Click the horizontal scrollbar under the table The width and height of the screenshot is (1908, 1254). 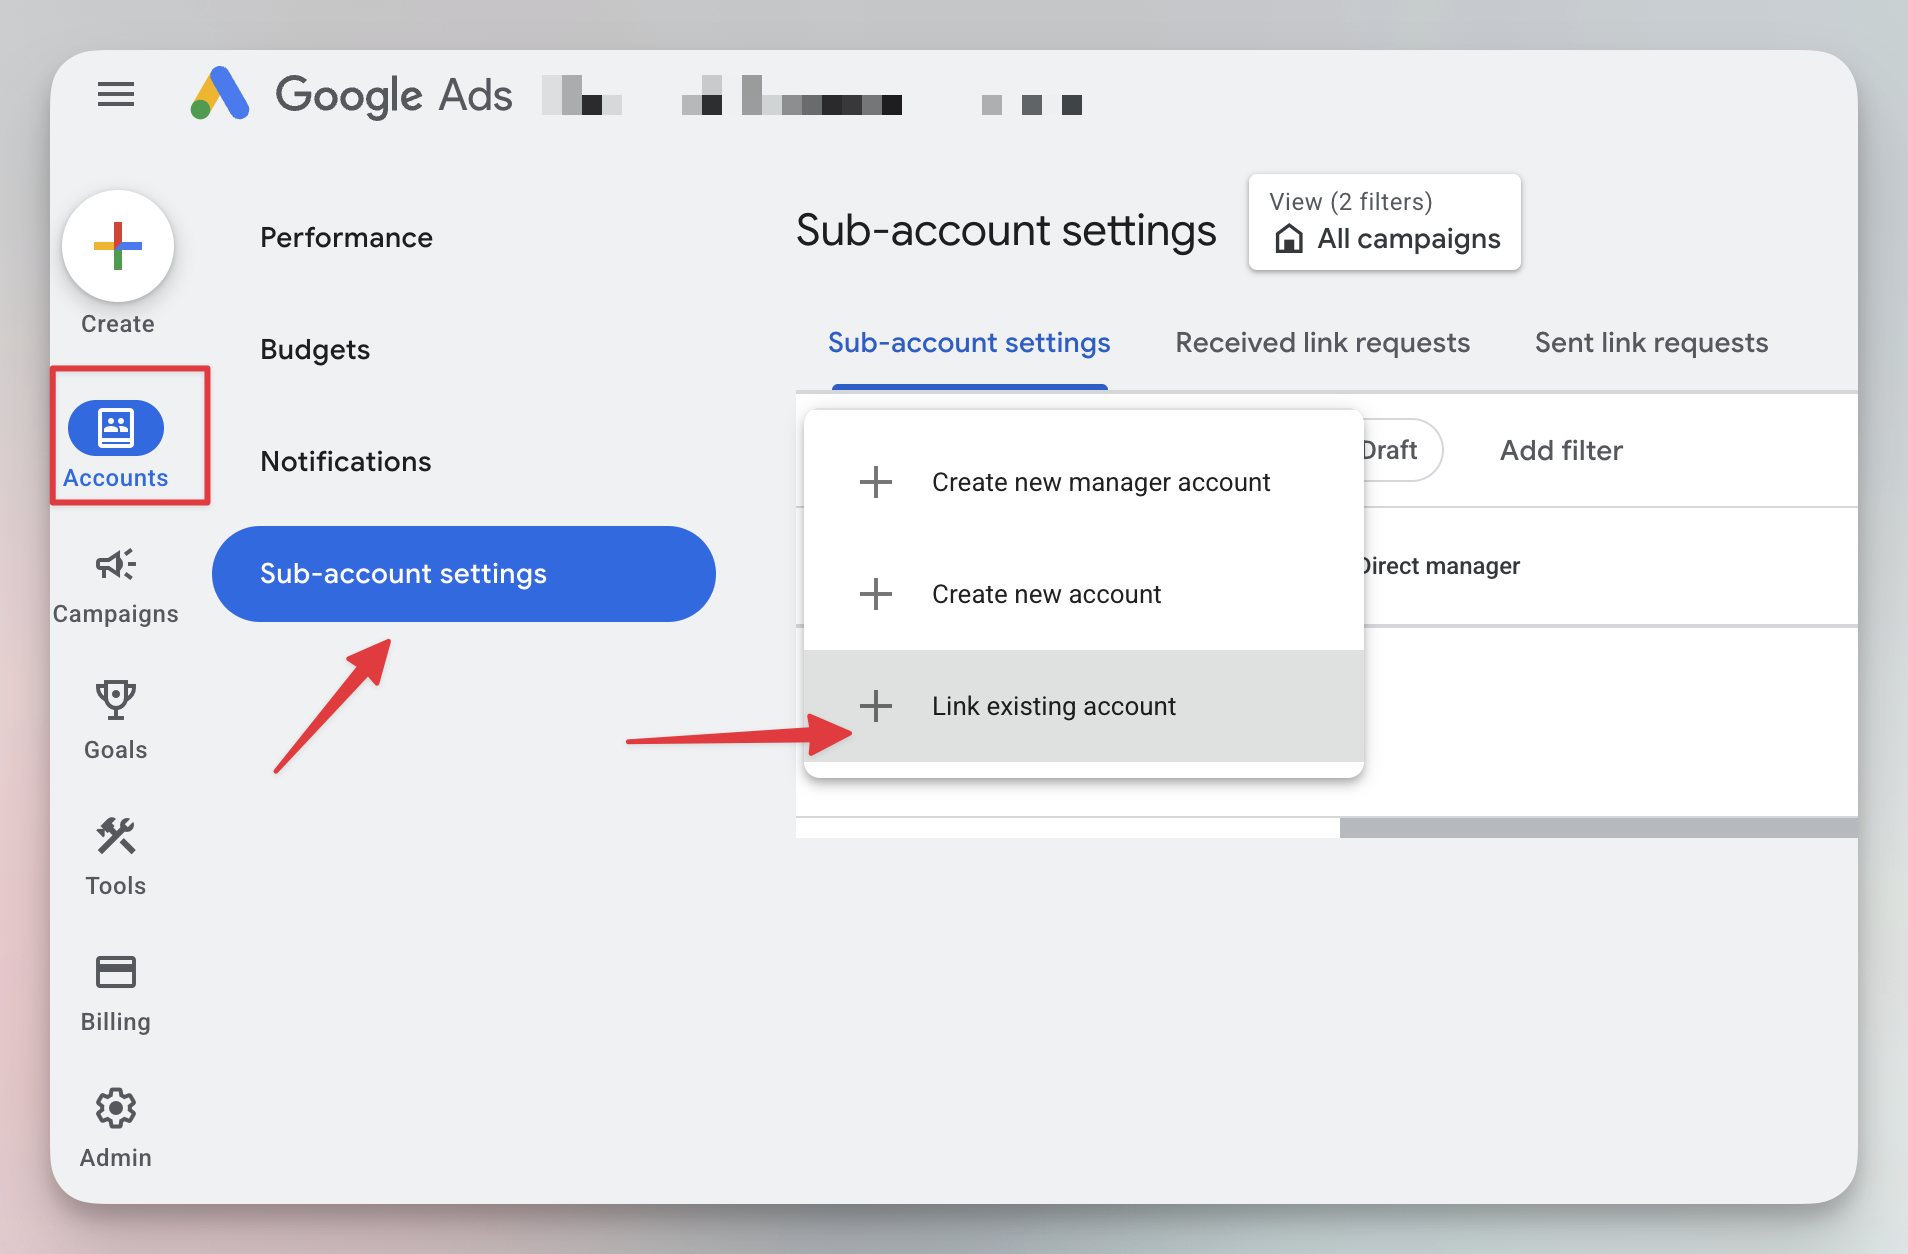point(1598,828)
